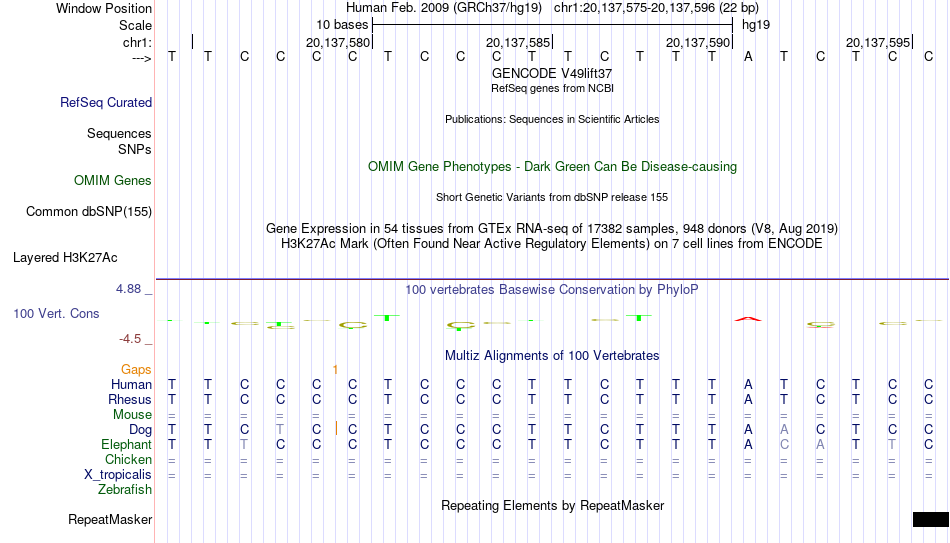Click the orange gap count 1
Screen dimensions: 950x543
click(x=335, y=370)
